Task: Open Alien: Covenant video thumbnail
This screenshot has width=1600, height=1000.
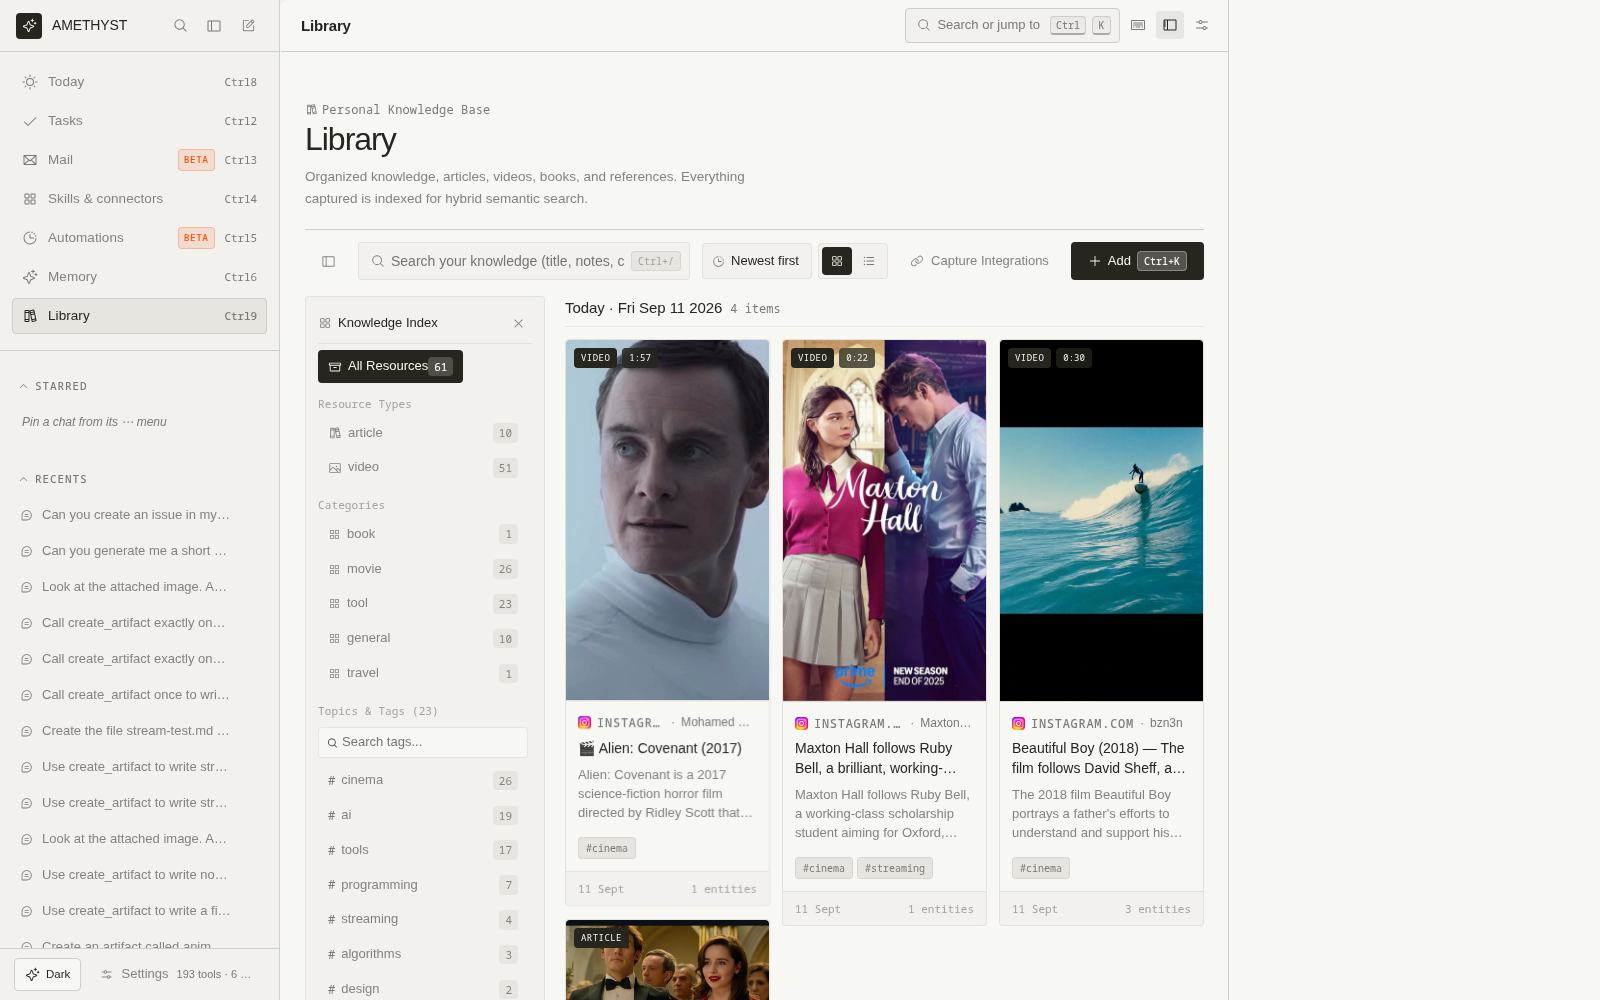Action: pyautogui.click(x=667, y=520)
